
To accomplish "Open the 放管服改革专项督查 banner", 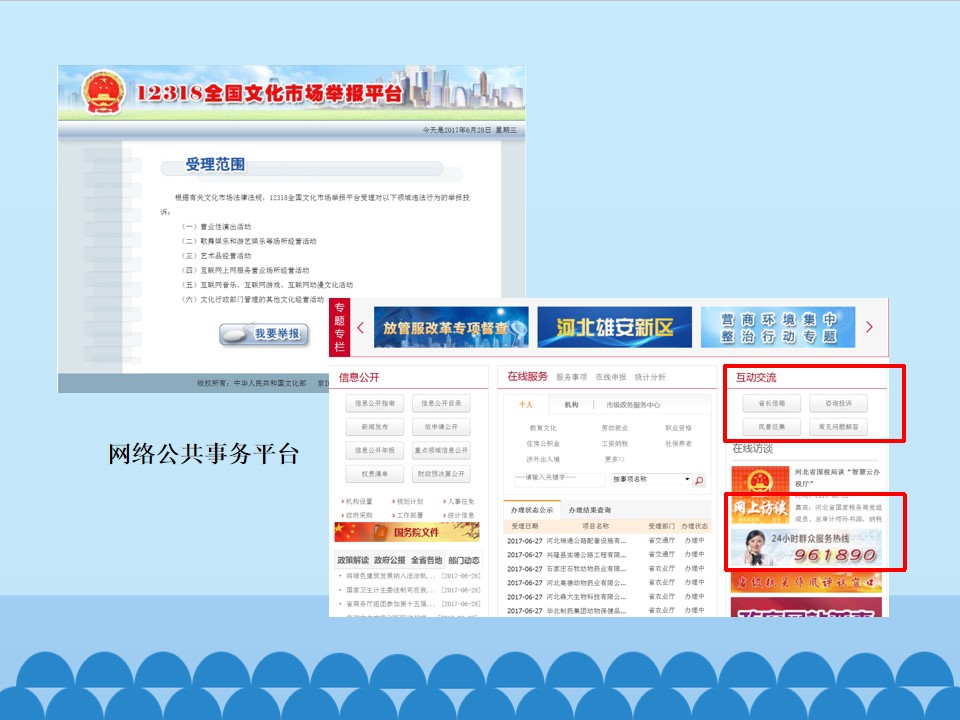I will point(451,327).
